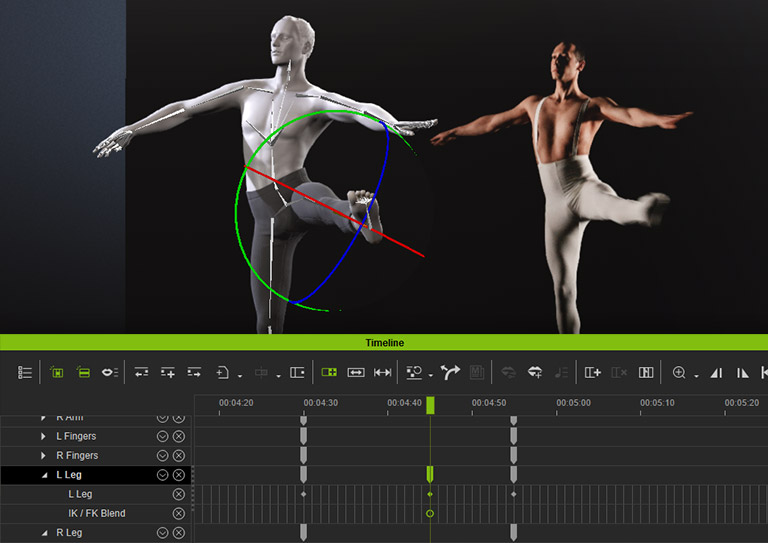The width and height of the screenshot is (768, 543).
Task: Click the zoom magnifier icon in timeline toolbar
Action: pos(680,372)
